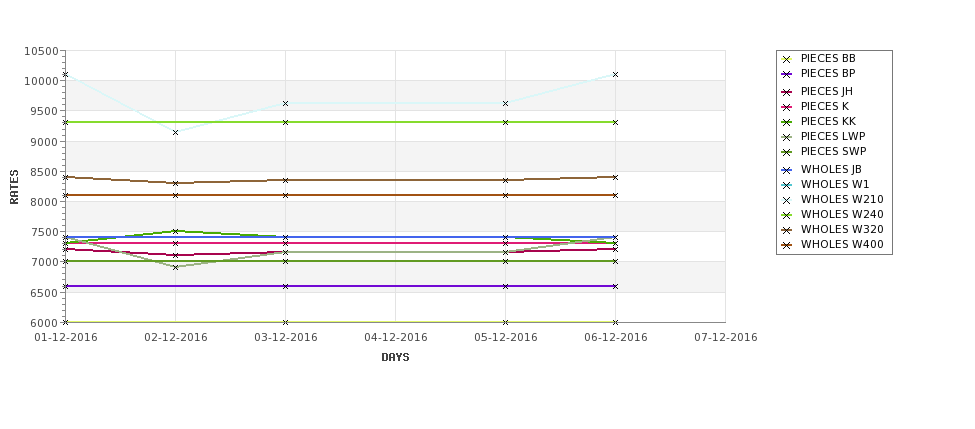Click the 01-12-2016 axis date label
The image size is (975, 429).
pyautogui.click(x=66, y=338)
